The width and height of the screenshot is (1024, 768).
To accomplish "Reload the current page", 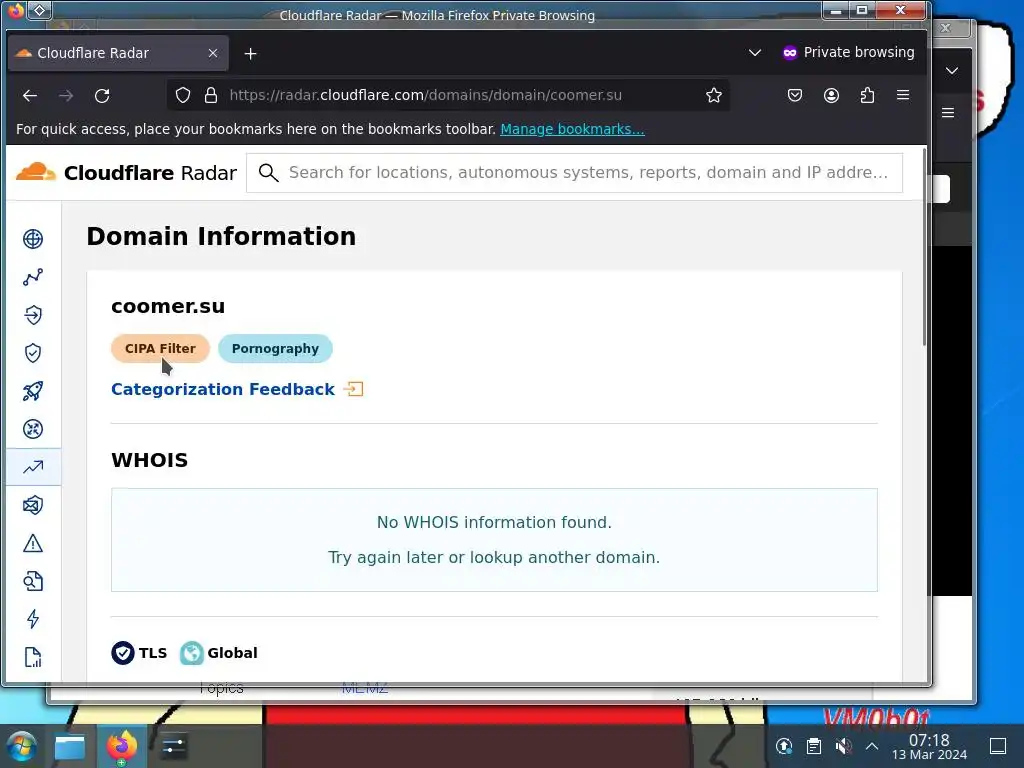I will tap(102, 95).
